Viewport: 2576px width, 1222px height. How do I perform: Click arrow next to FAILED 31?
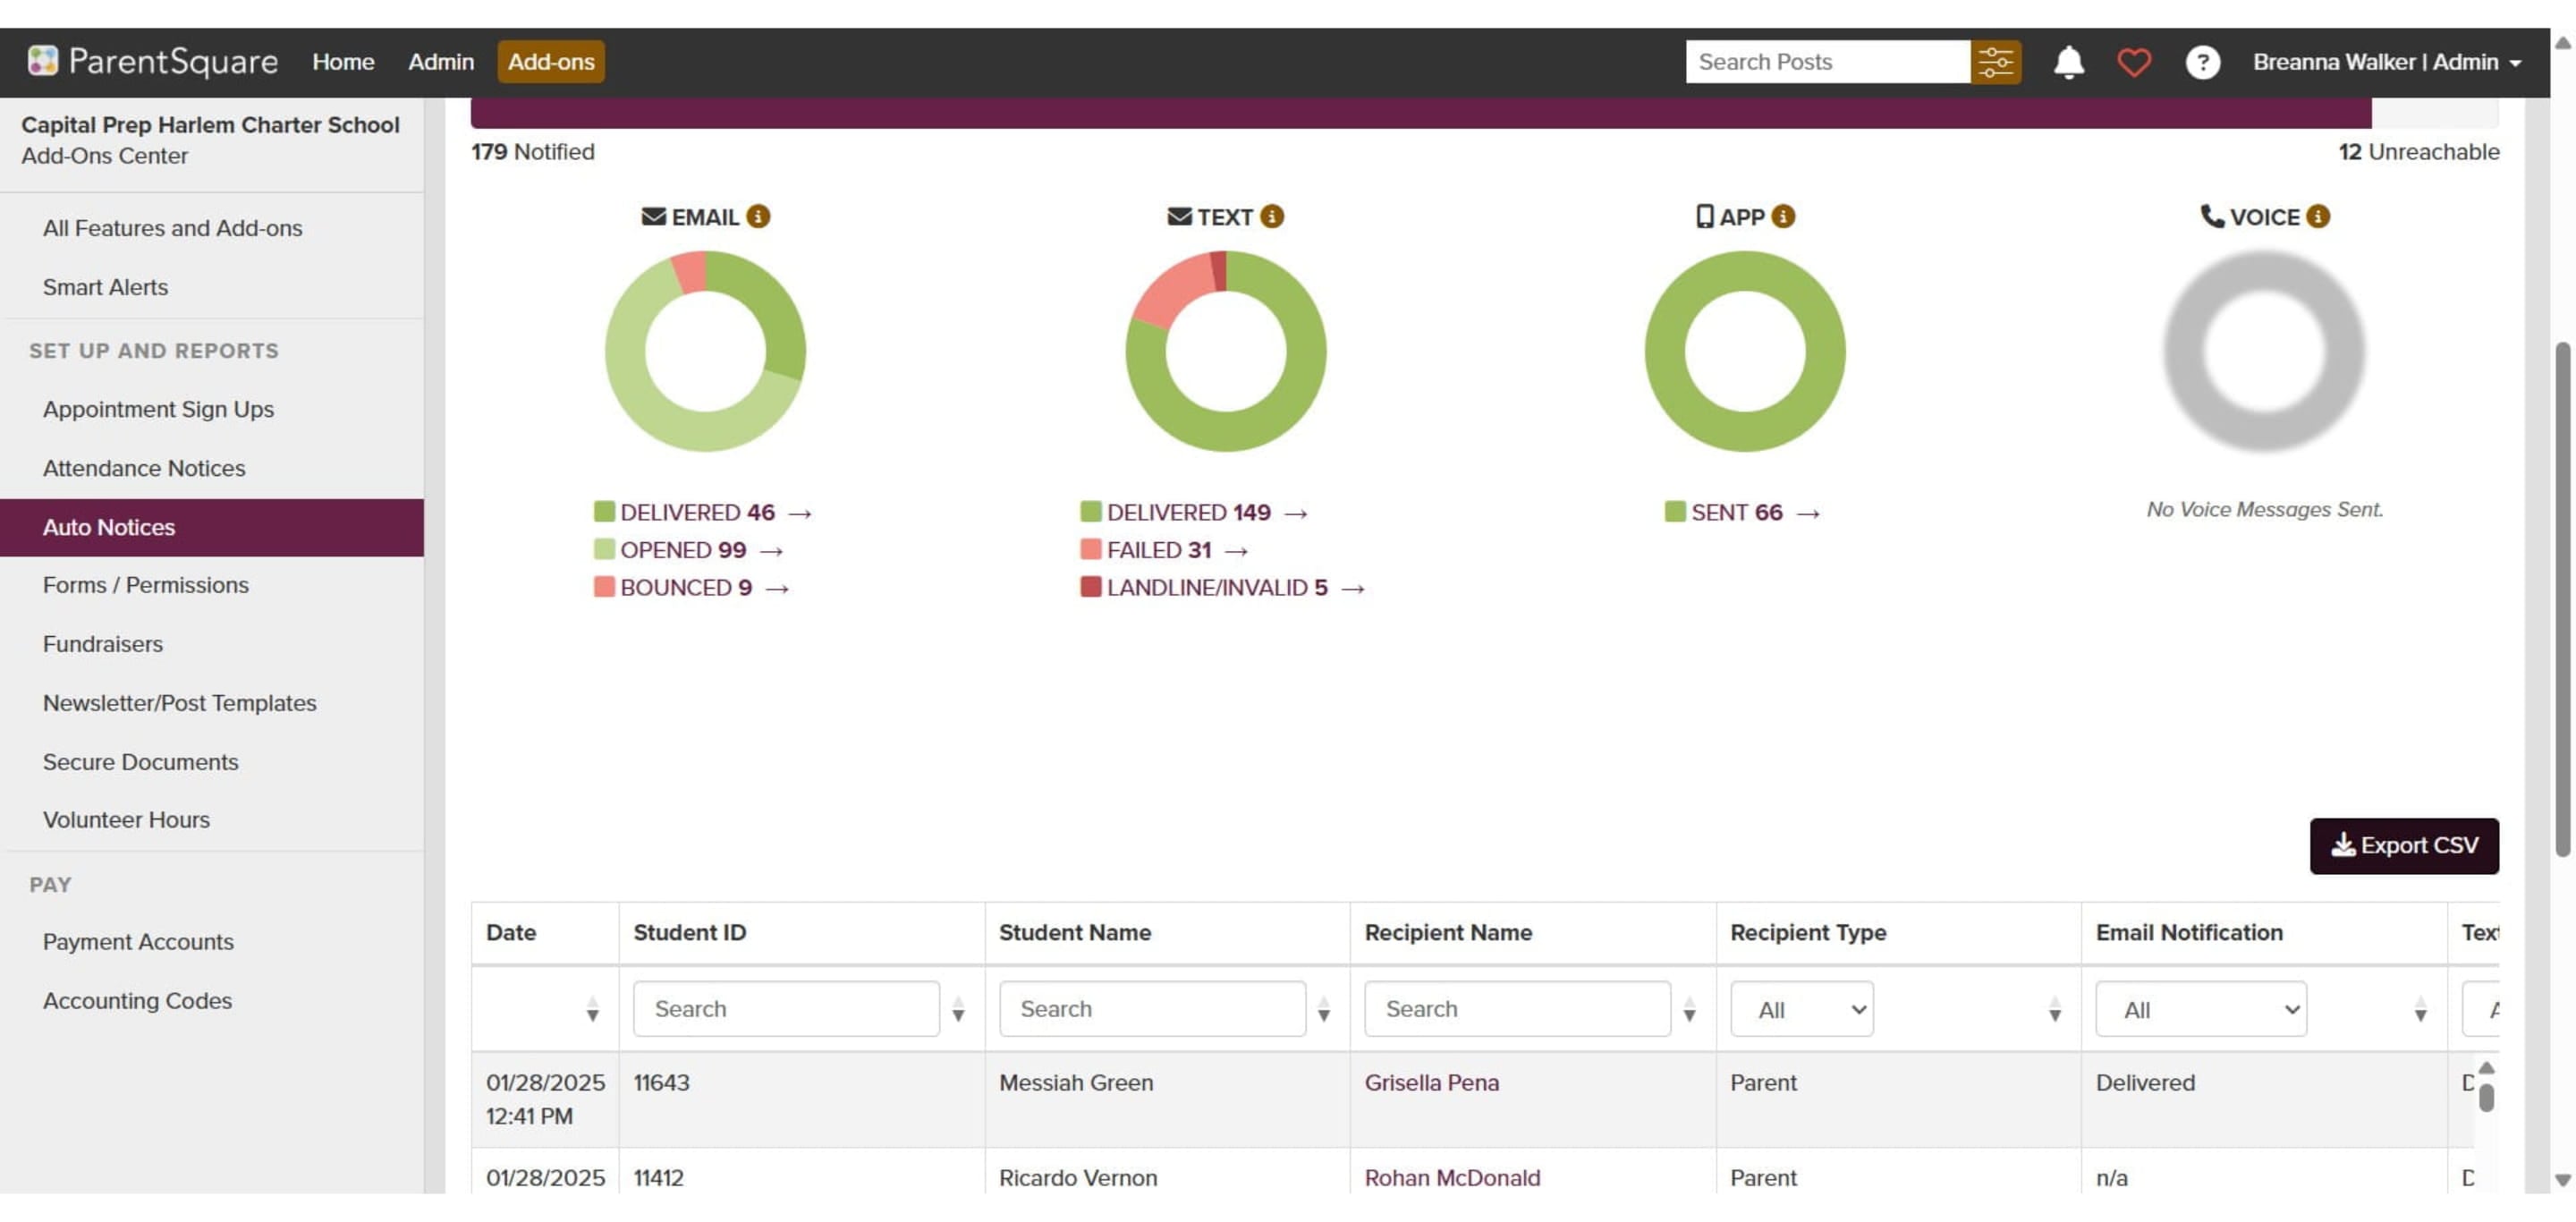click(1235, 551)
